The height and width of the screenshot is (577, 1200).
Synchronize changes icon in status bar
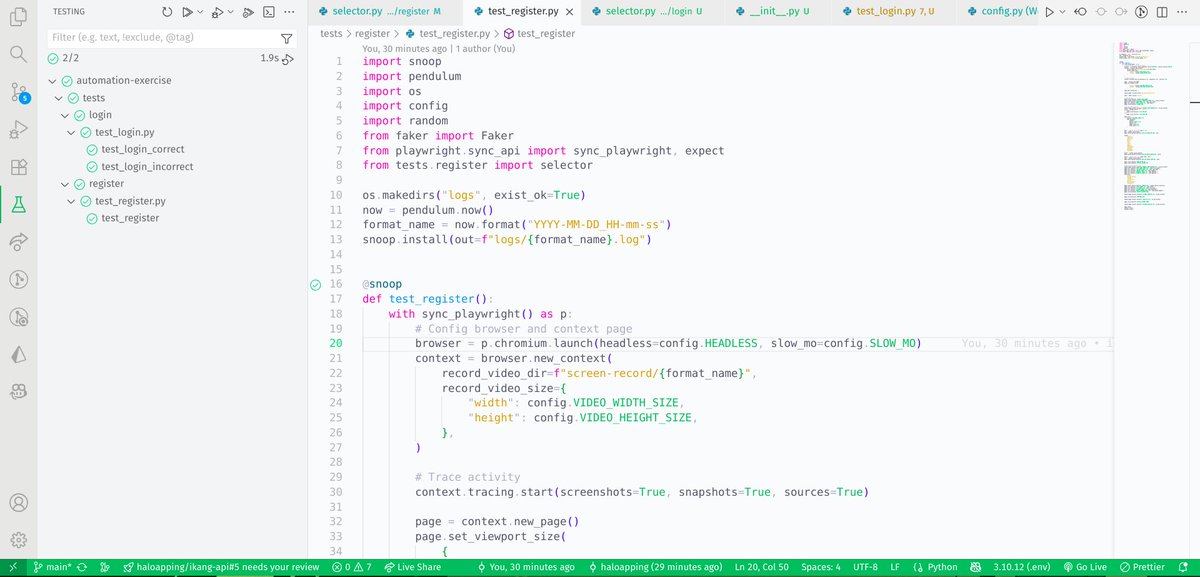tap(82, 567)
